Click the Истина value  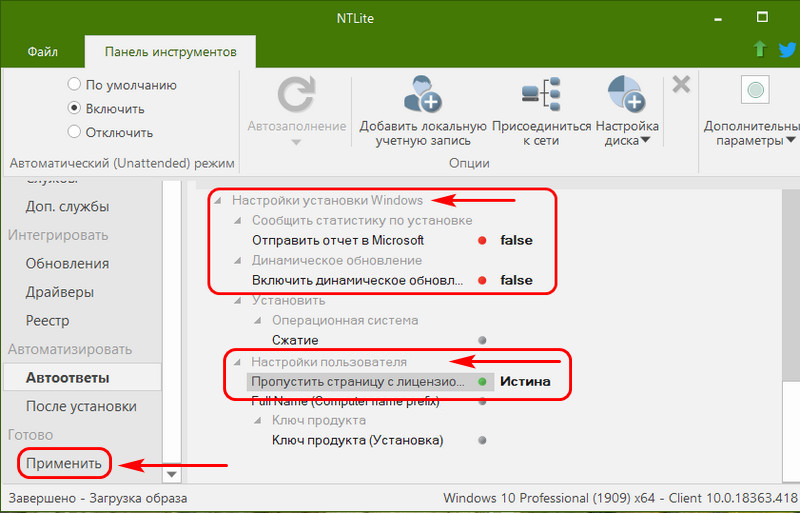(x=525, y=381)
